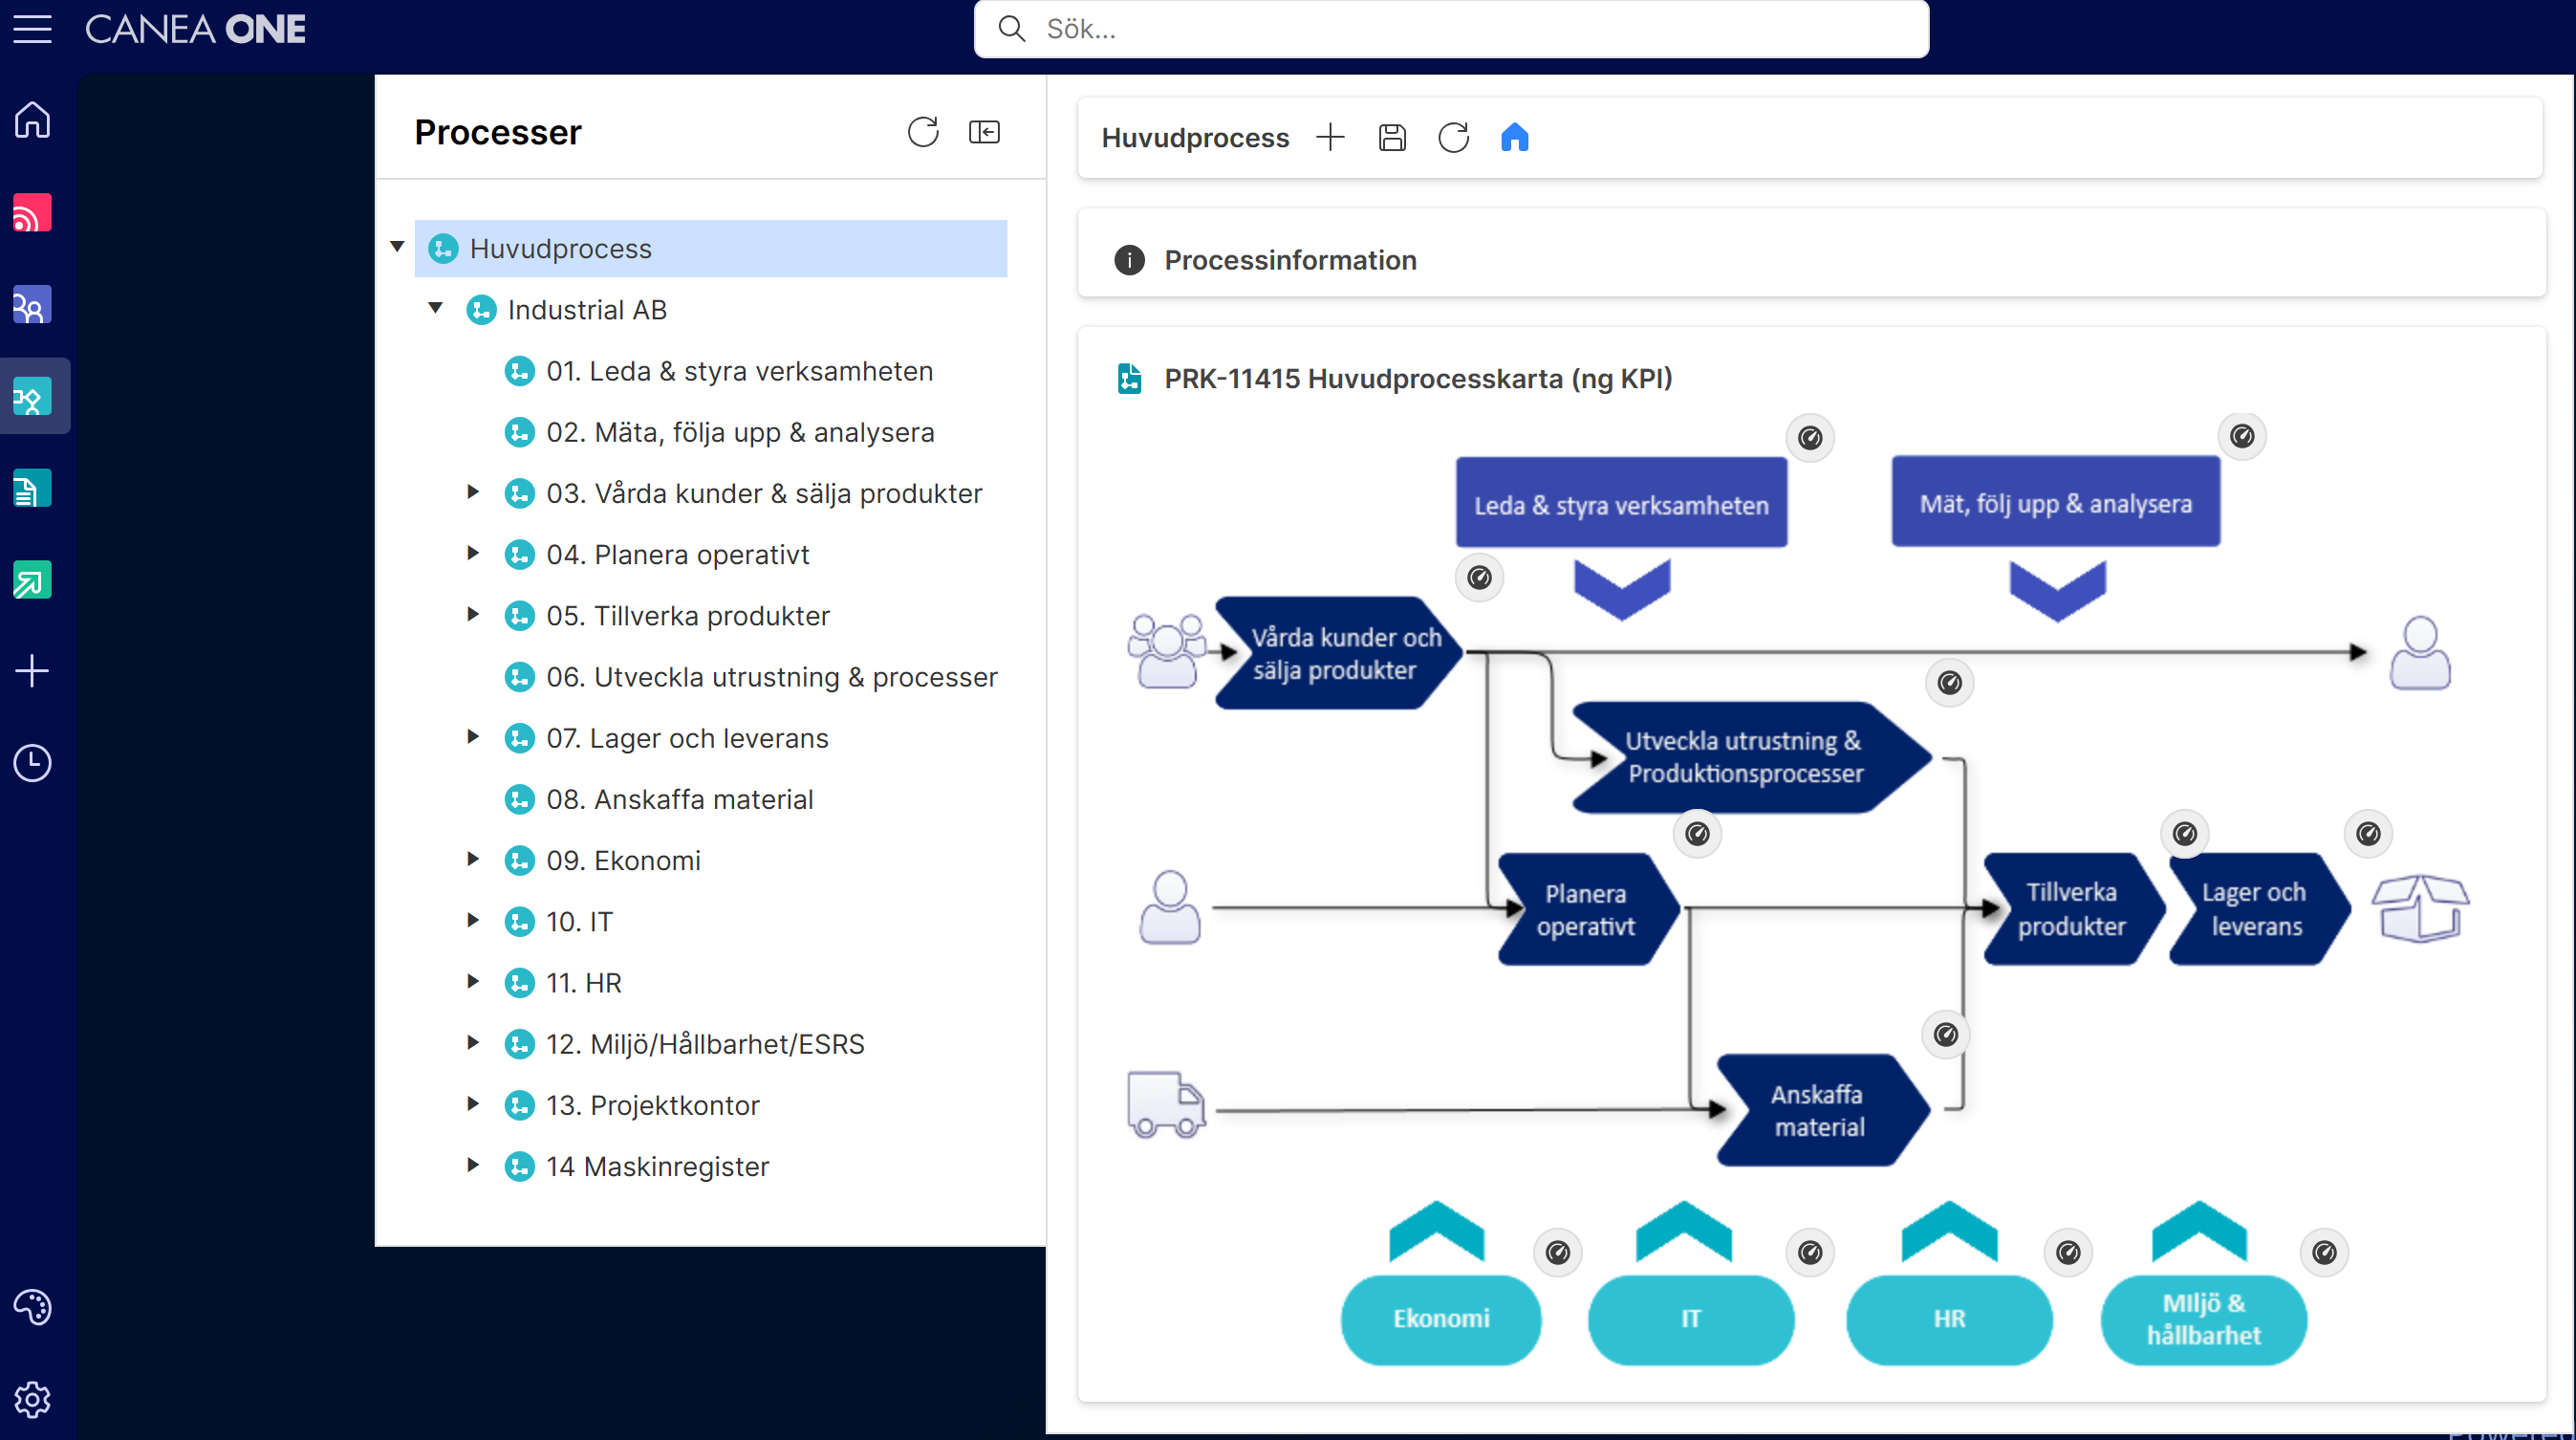
Task: Open the green arrow sidebar icon
Action: point(32,580)
